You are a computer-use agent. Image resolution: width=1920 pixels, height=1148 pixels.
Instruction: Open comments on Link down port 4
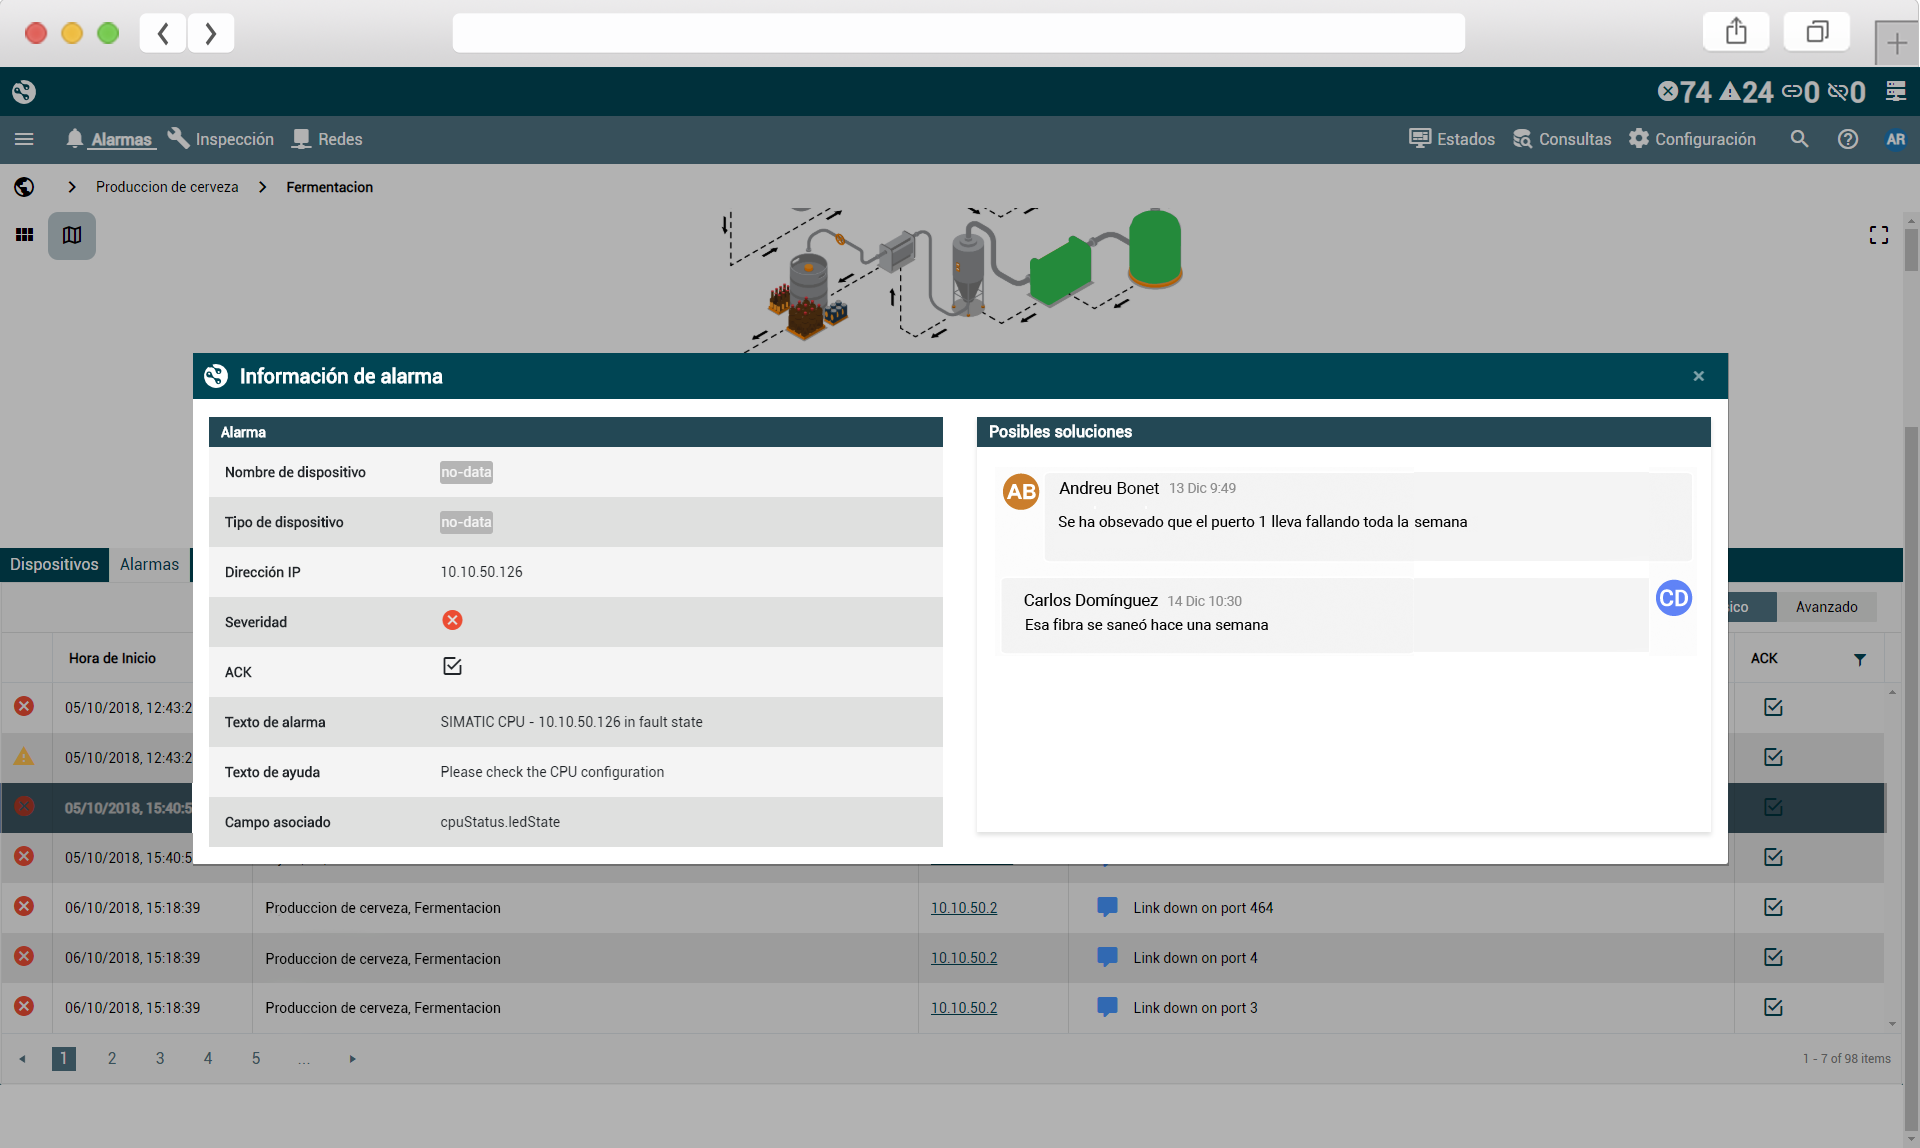click(x=1107, y=957)
